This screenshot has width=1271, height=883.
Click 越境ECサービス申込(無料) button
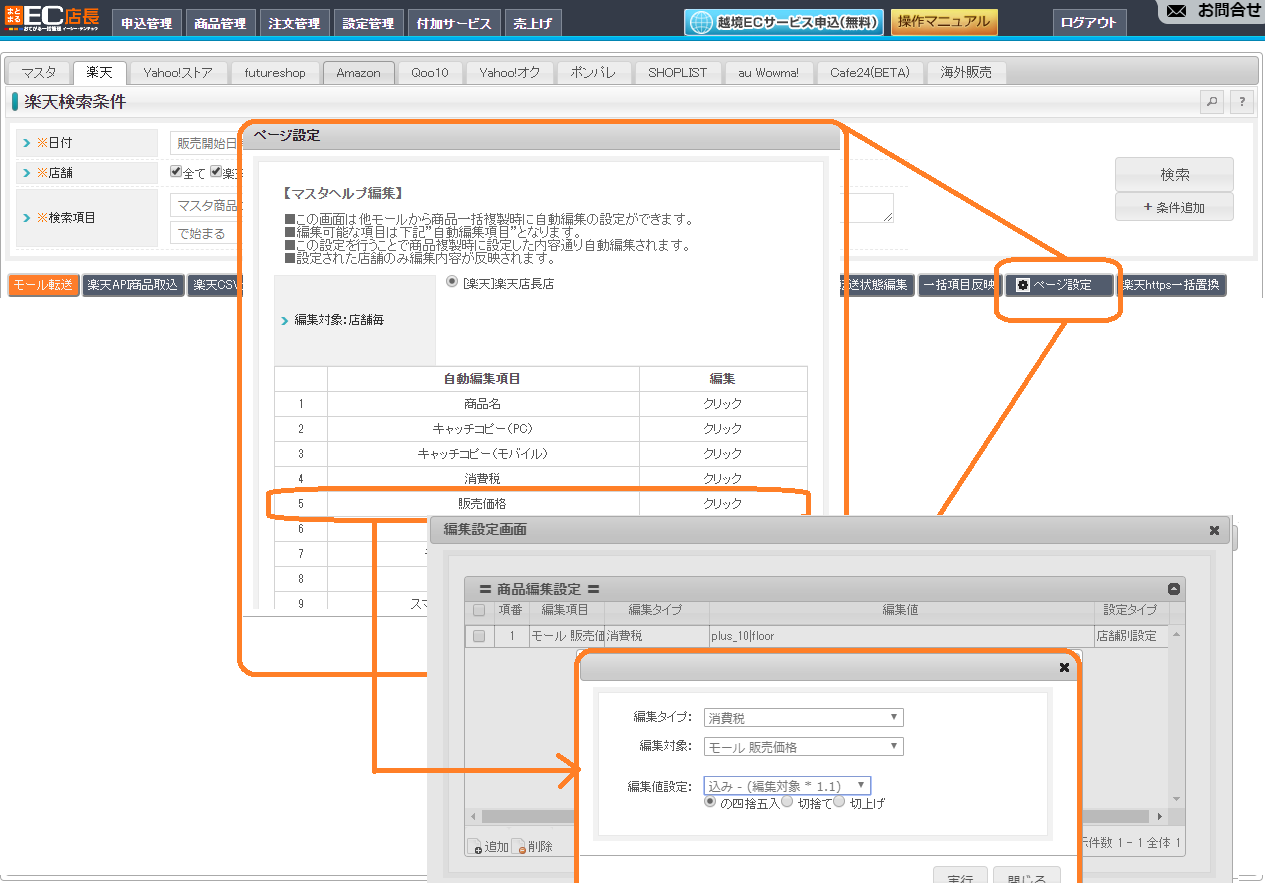tap(784, 22)
